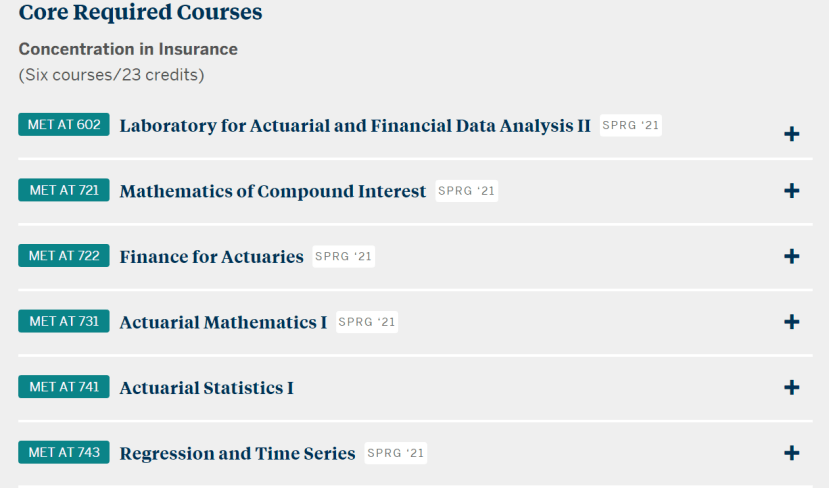Click the MET AT 602 course code badge
The image size is (830, 489).
pos(64,125)
